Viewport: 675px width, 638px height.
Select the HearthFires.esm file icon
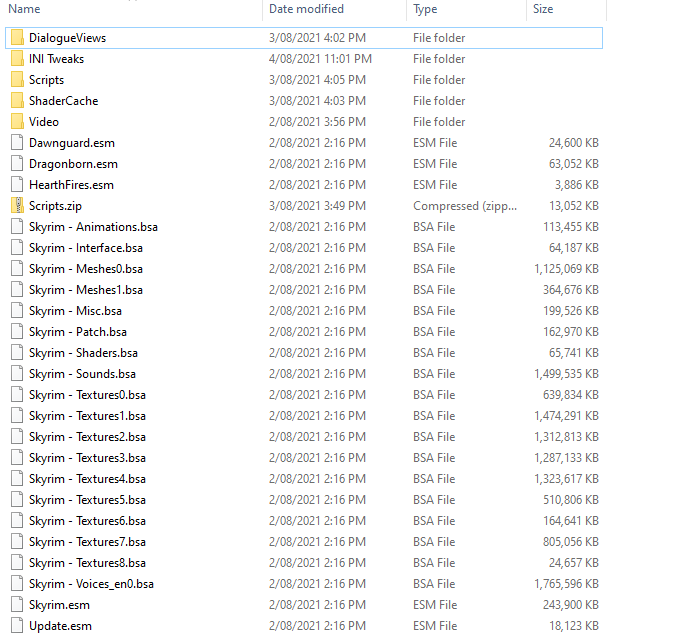17,185
